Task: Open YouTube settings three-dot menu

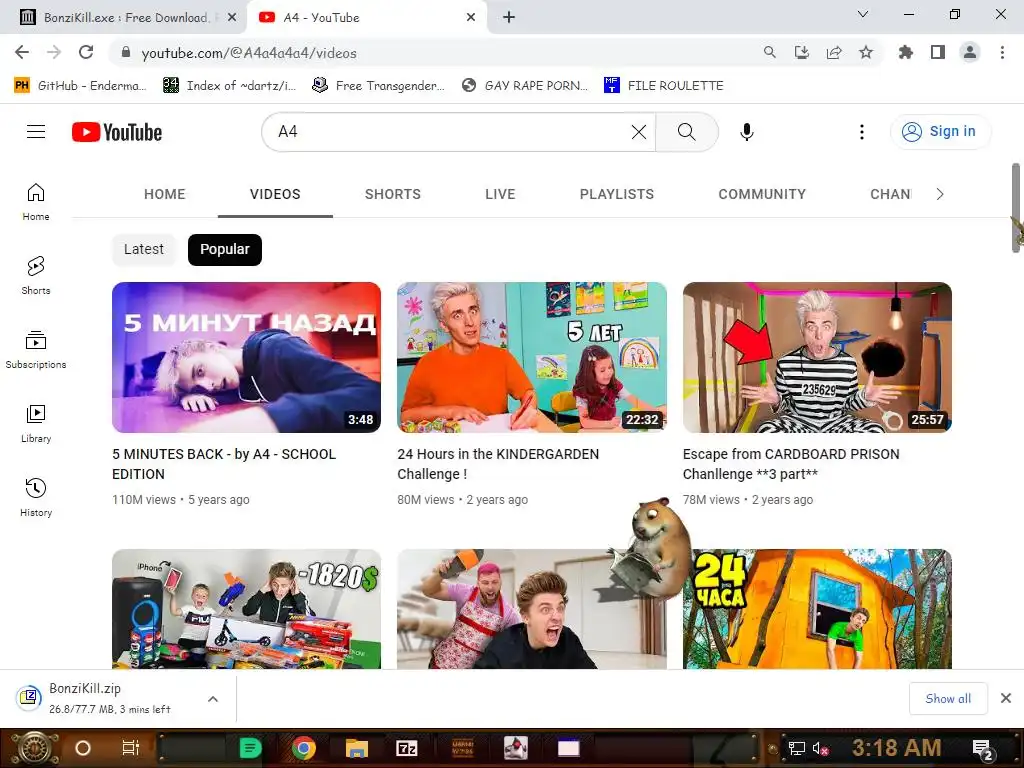Action: click(862, 132)
